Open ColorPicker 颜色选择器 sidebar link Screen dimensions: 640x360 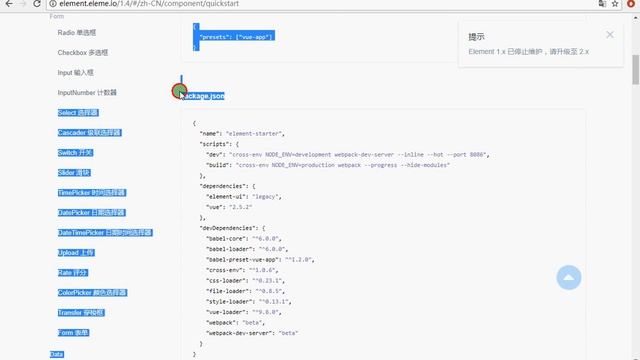click(x=92, y=293)
